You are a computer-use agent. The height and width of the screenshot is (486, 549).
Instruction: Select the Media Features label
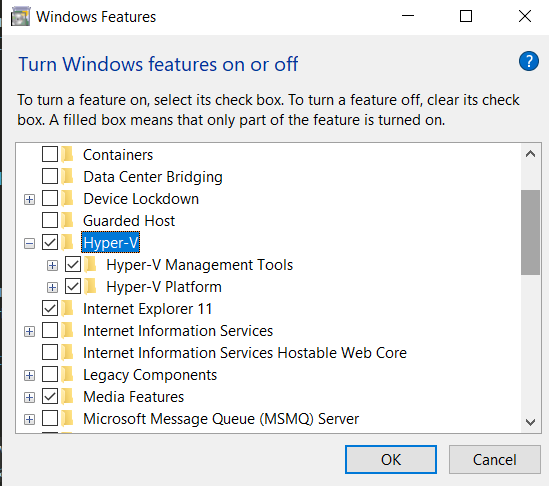pyautogui.click(x=133, y=397)
